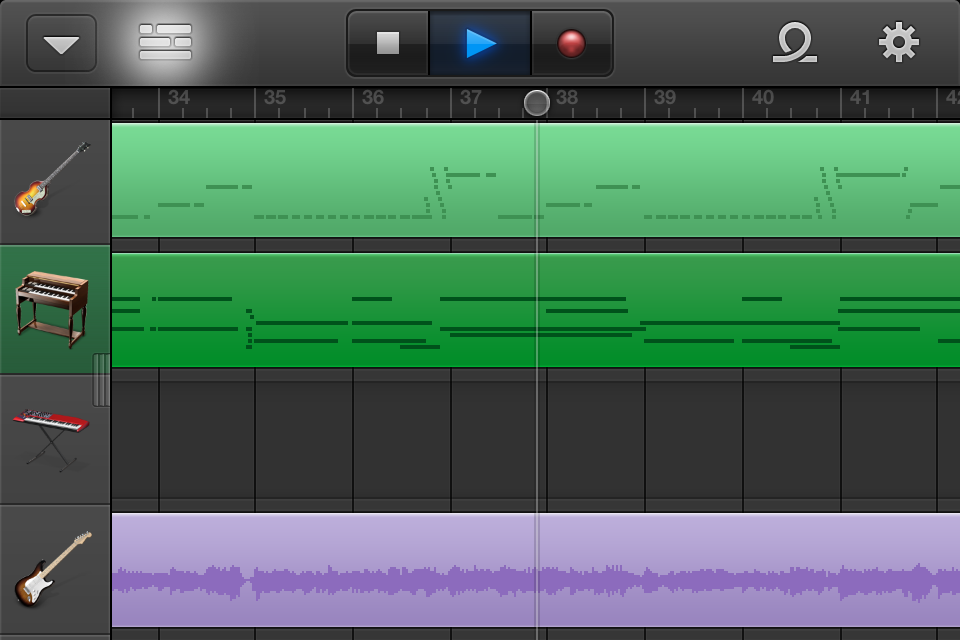Select the dark green organ MIDI region
This screenshot has height=640, width=960.
(536, 310)
